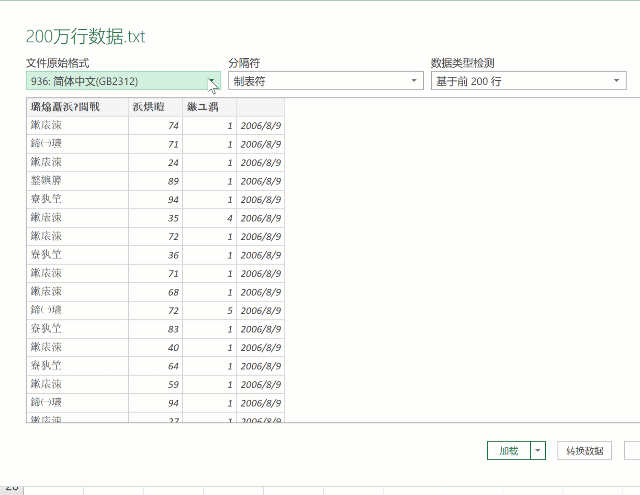The height and width of the screenshot is (495, 640).
Task: Select the second column header in preview
Action: (155, 106)
